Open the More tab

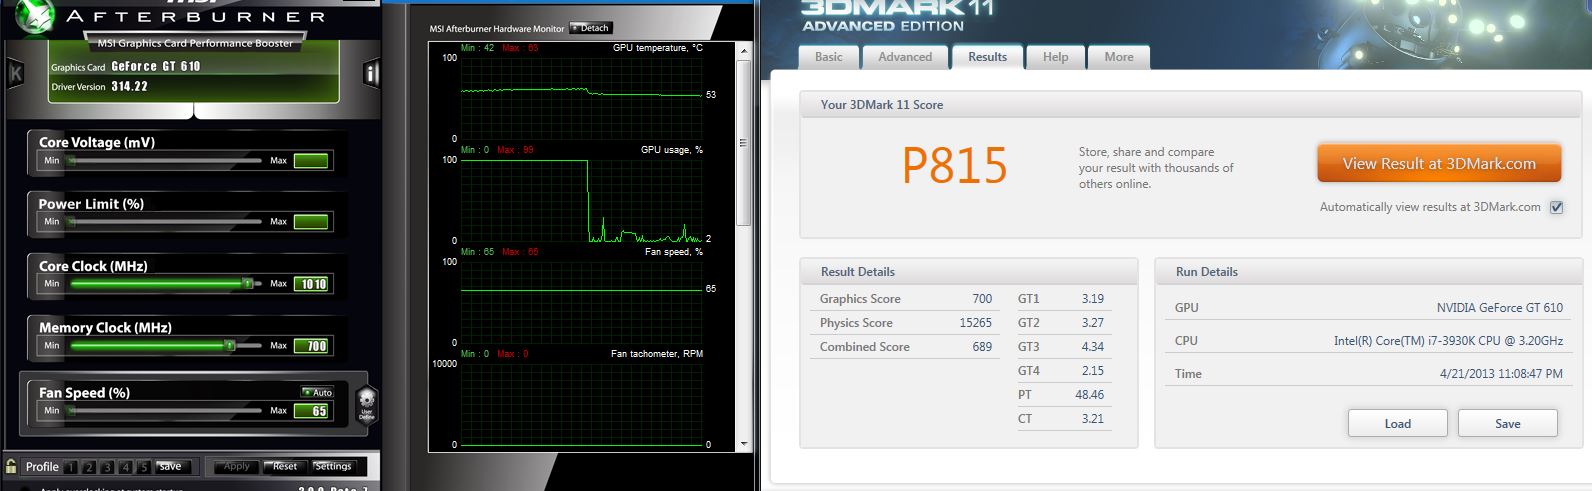pyautogui.click(x=1119, y=57)
